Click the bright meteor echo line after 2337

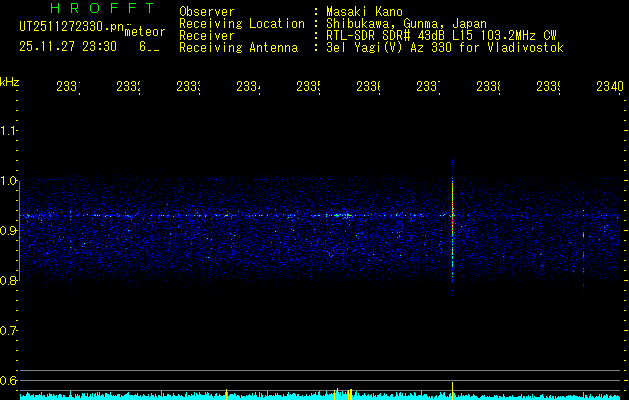coord(452,227)
